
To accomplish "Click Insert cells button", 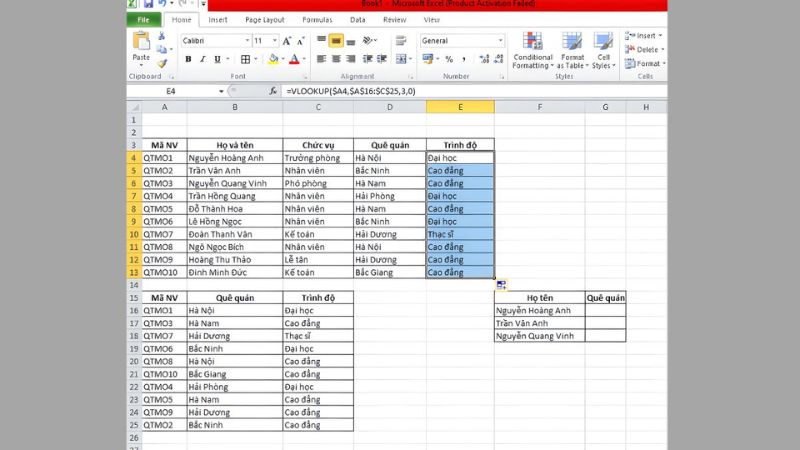I will [643, 36].
